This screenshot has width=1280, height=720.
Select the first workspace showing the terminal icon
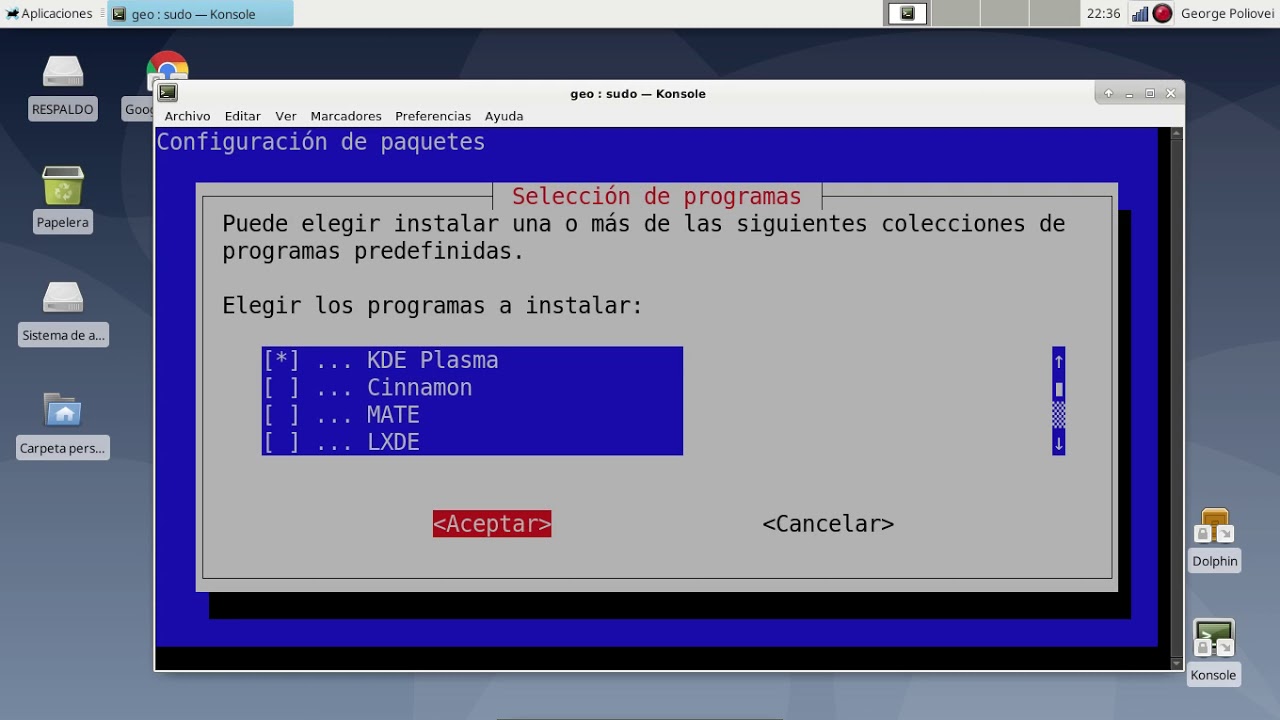tap(907, 13)
